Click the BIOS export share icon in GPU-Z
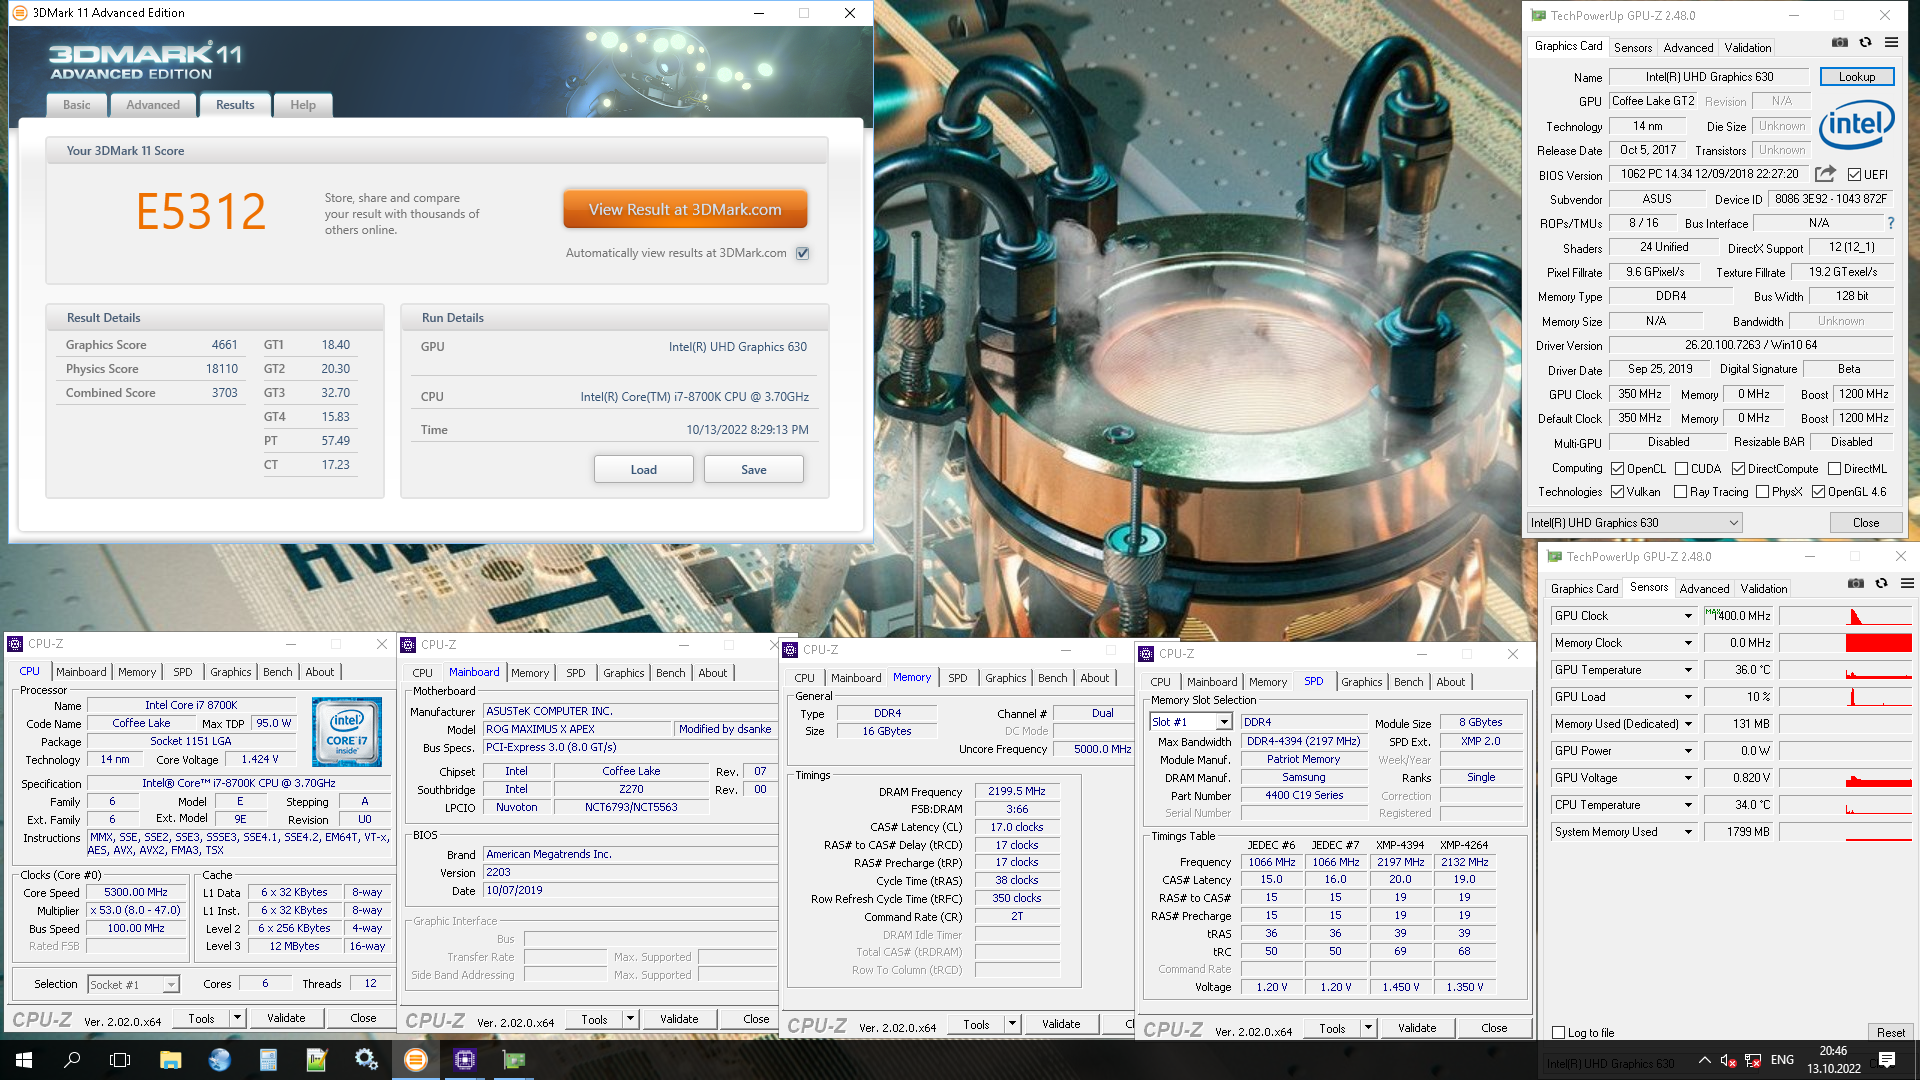1920x1080 pixels. coord(1825,174)
